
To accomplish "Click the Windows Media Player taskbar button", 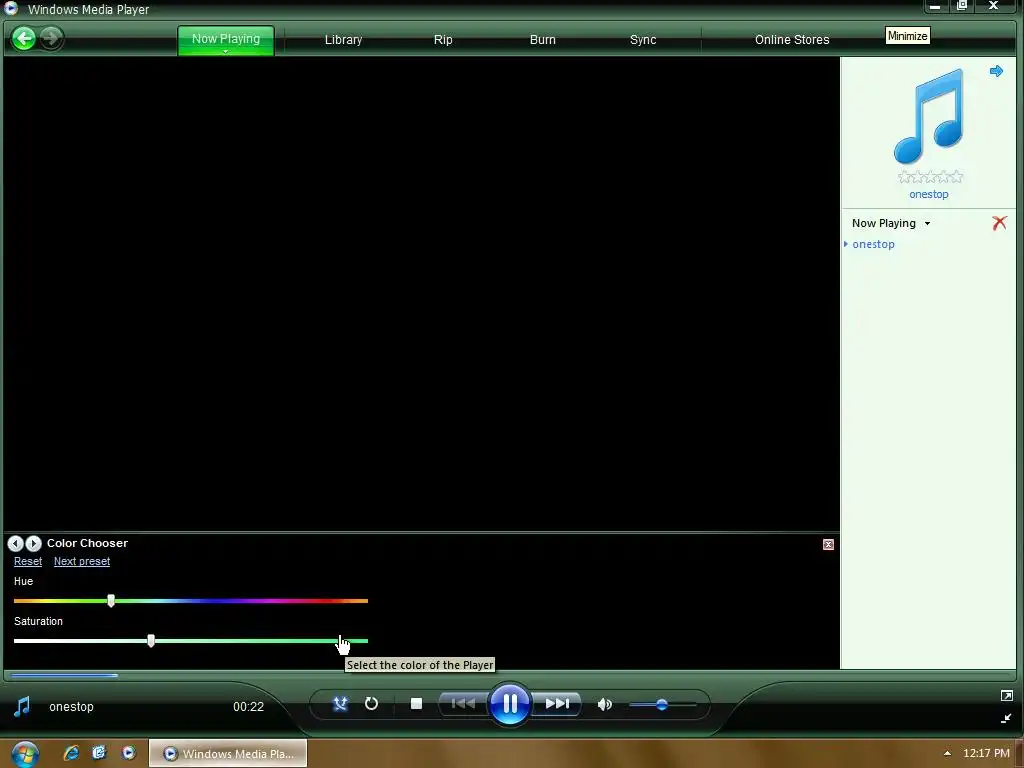I will pos(228,754).
